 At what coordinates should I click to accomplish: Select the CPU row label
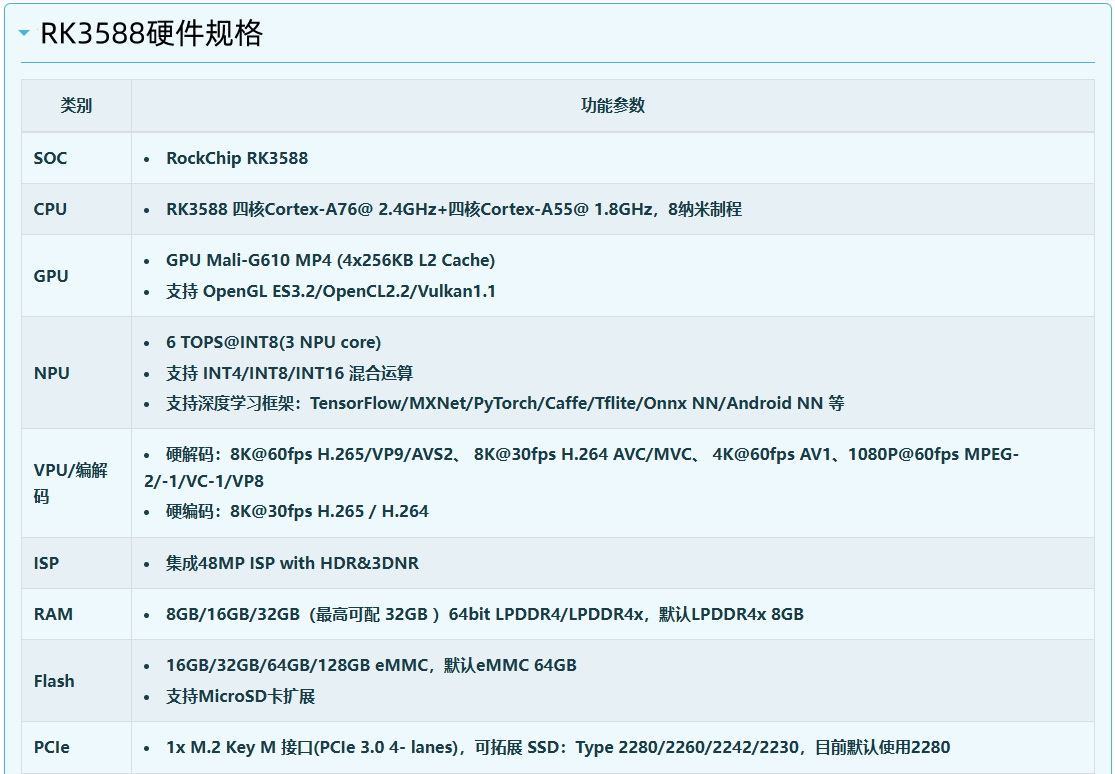[x=50, y=209]
